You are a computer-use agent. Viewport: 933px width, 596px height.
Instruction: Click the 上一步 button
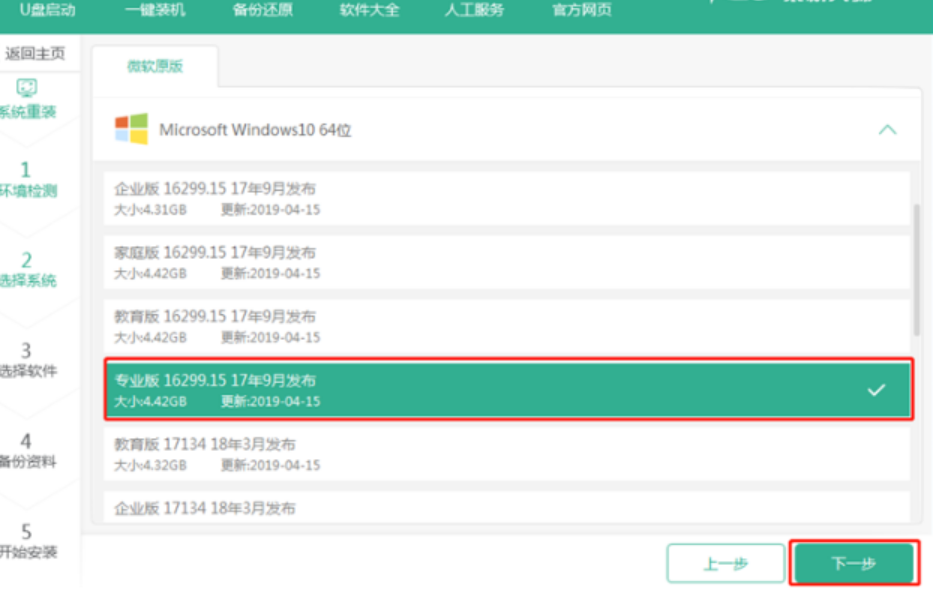(x=725, y=563)
